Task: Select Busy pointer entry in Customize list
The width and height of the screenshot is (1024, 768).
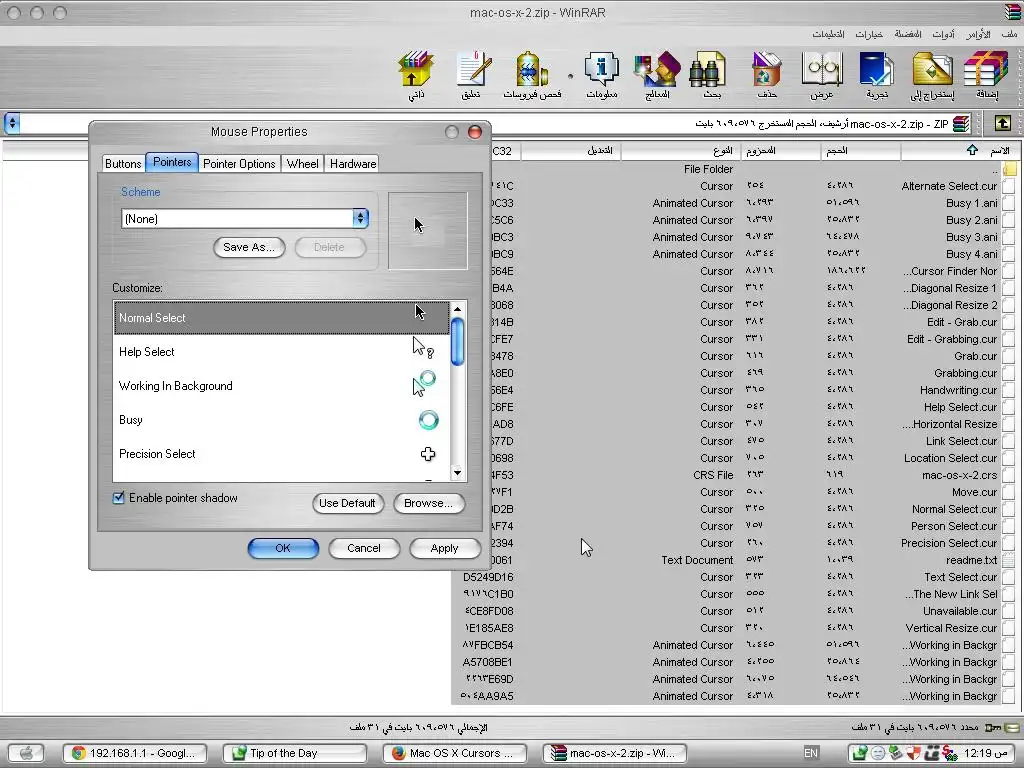Action: [x=281, y=420]
